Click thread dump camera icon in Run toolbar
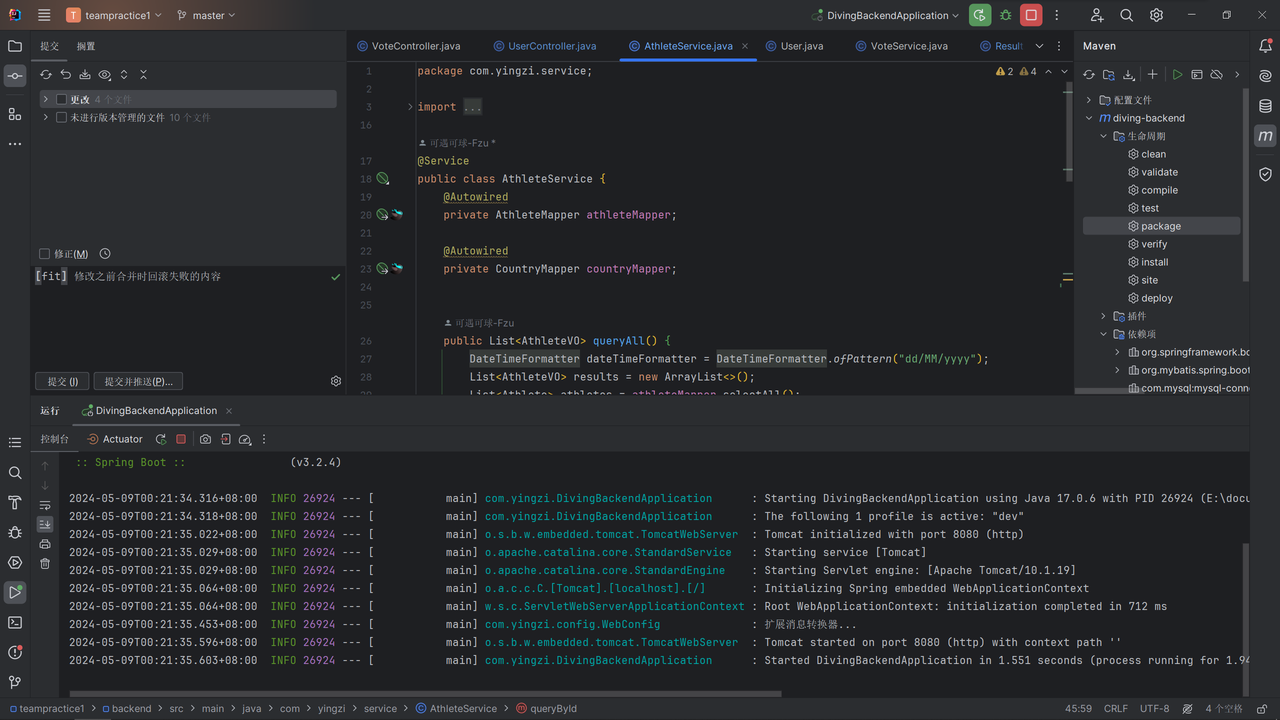The width and height of the screenshot is (1280, 720). pyautogui.click(x=205, y=439)
